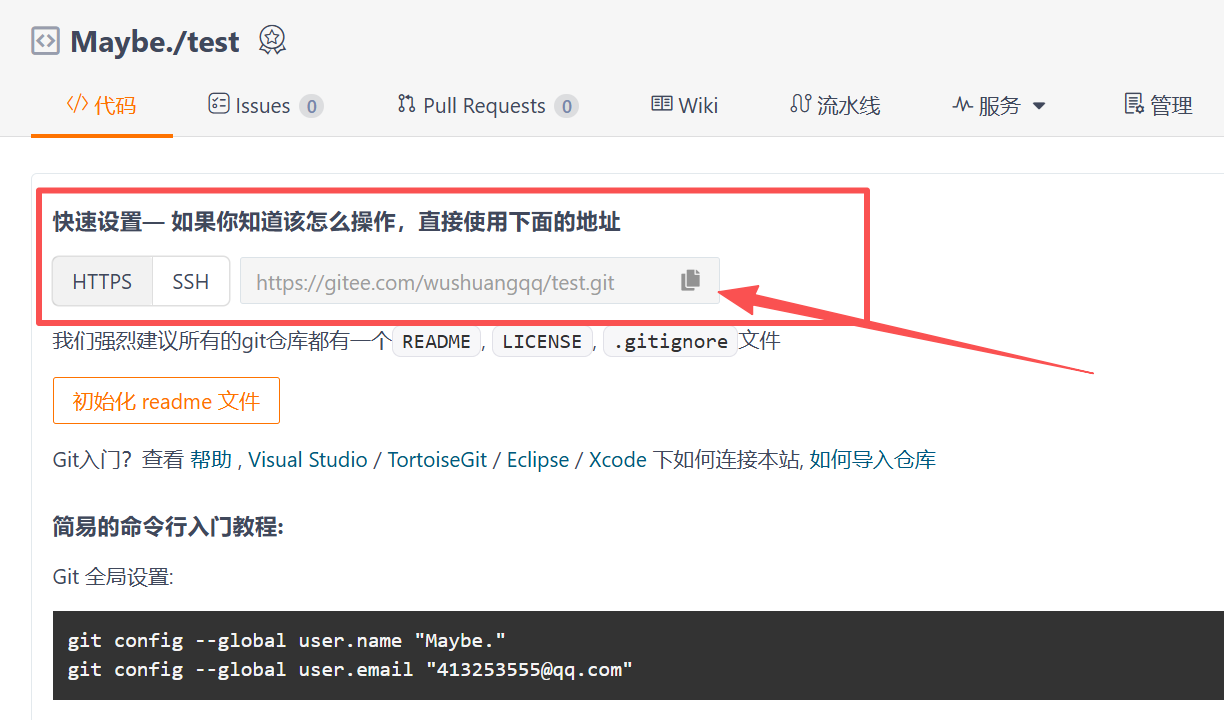
Task: Click the README tag text
Action: click(436, 341)
